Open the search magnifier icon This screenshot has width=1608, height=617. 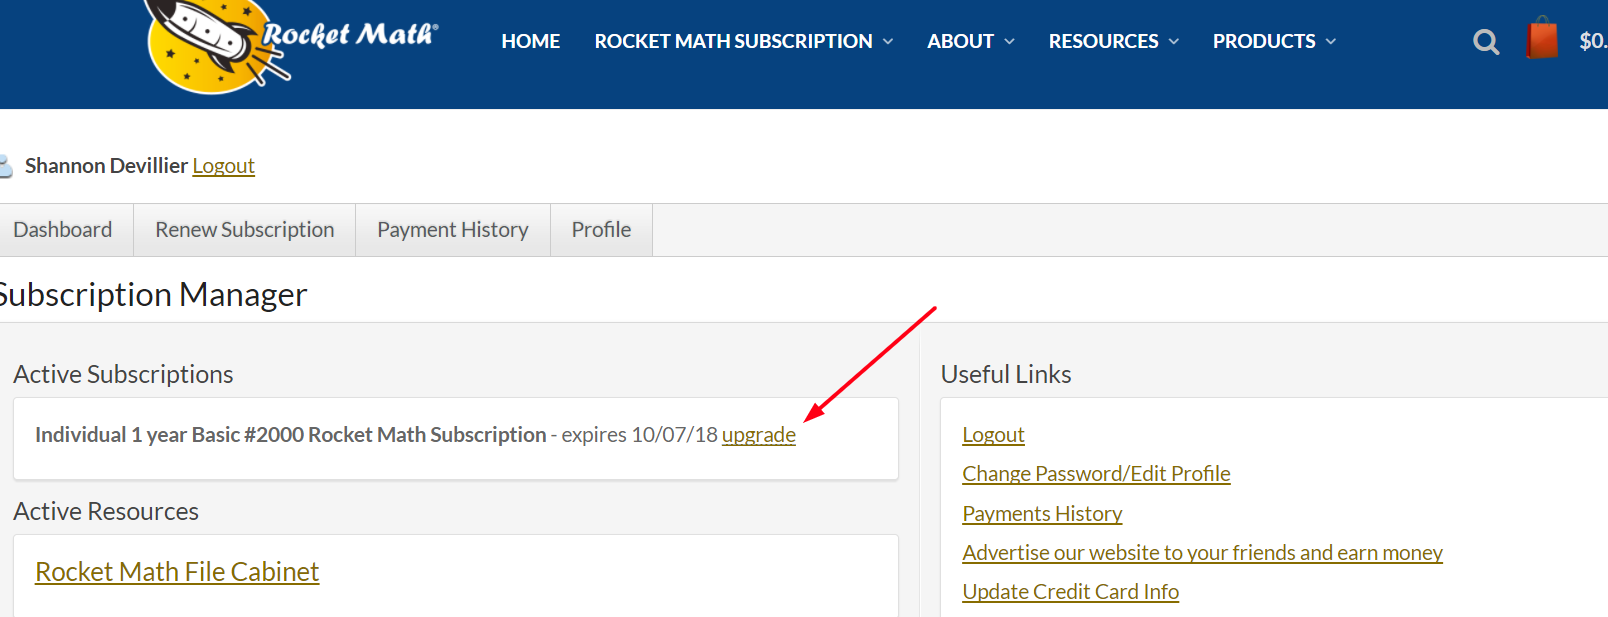coord(1486,42)
